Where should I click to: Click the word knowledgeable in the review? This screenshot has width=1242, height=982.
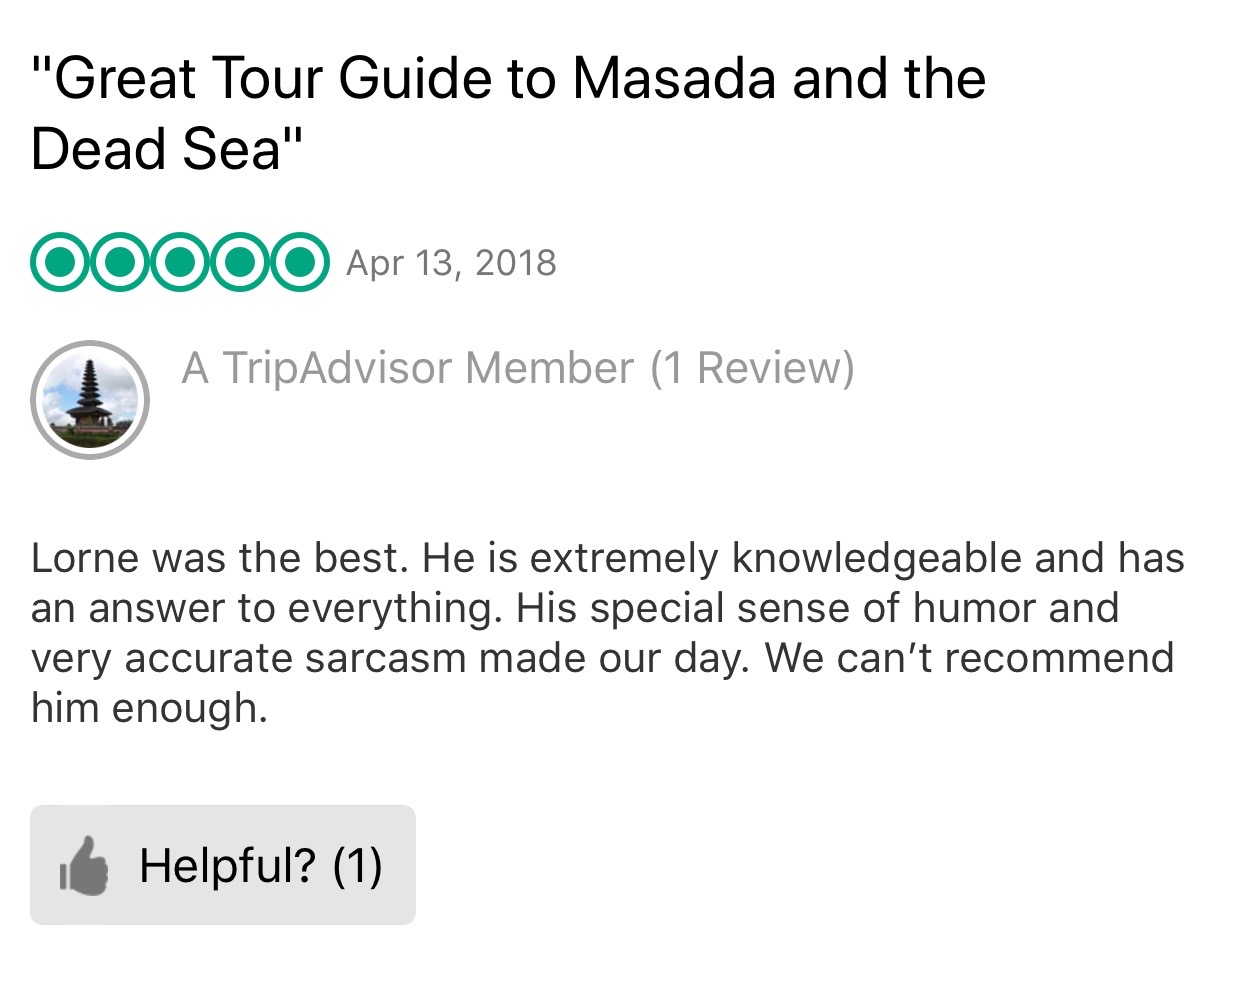877,558
